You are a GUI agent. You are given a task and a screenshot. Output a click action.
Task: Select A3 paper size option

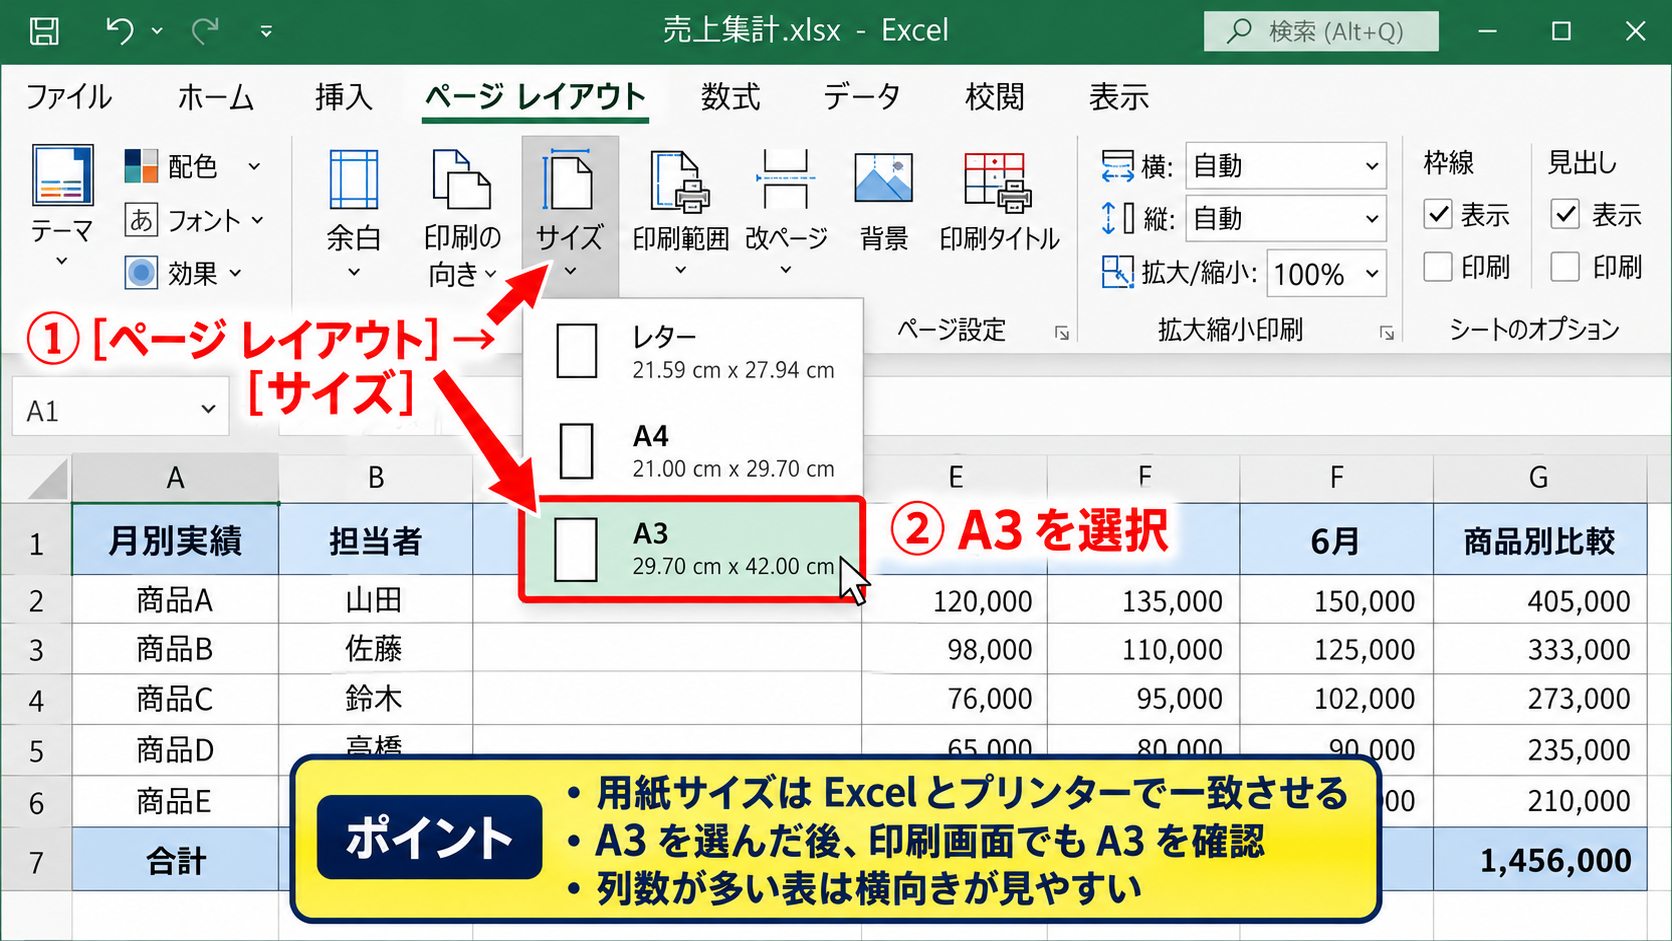(x=692, y=549)
